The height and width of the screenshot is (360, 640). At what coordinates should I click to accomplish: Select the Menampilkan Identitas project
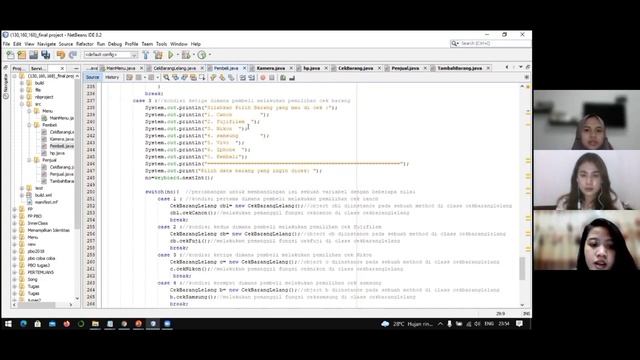pos(48,230)
